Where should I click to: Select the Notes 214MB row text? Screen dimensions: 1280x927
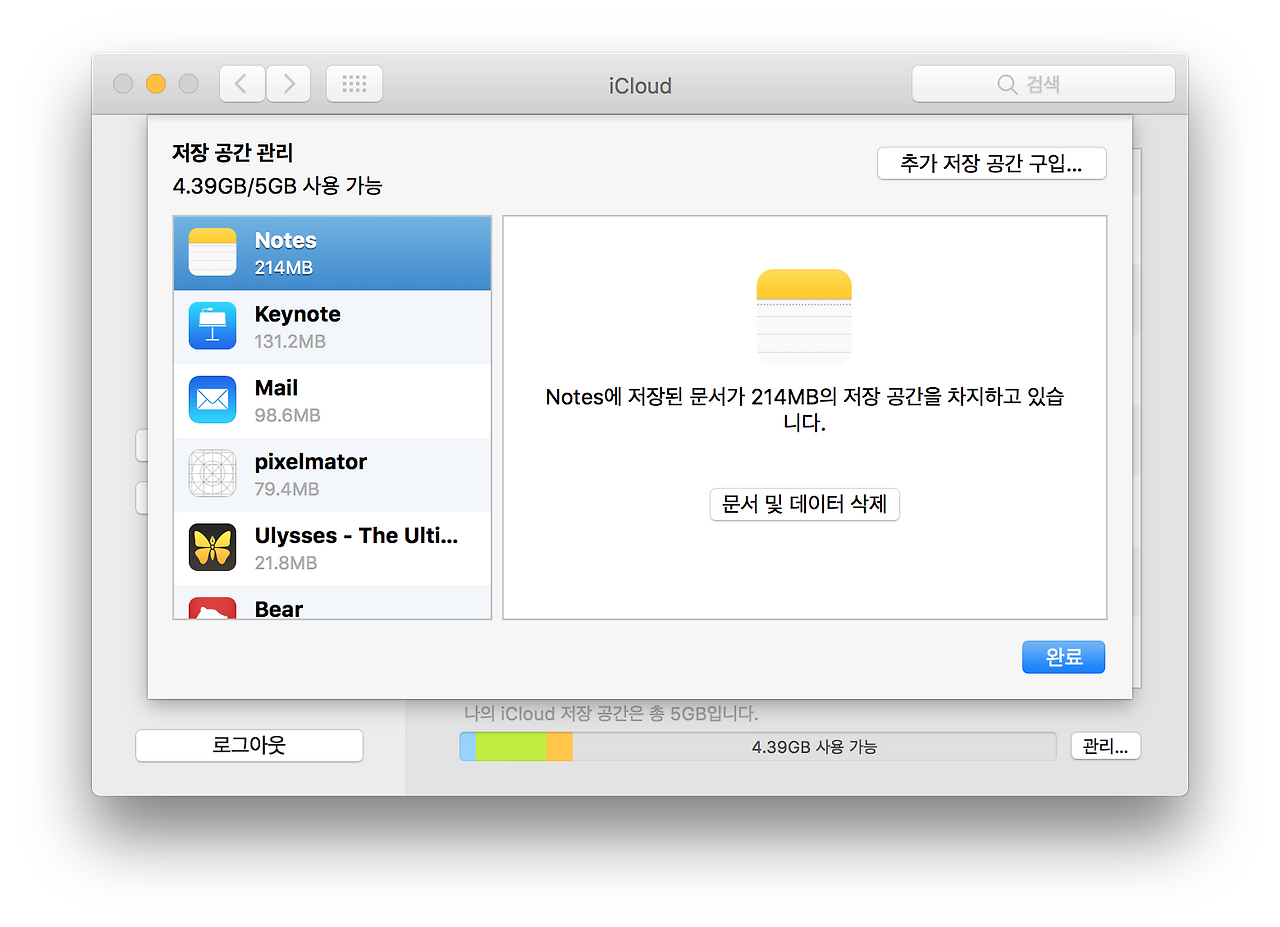[x=286, y=253]
